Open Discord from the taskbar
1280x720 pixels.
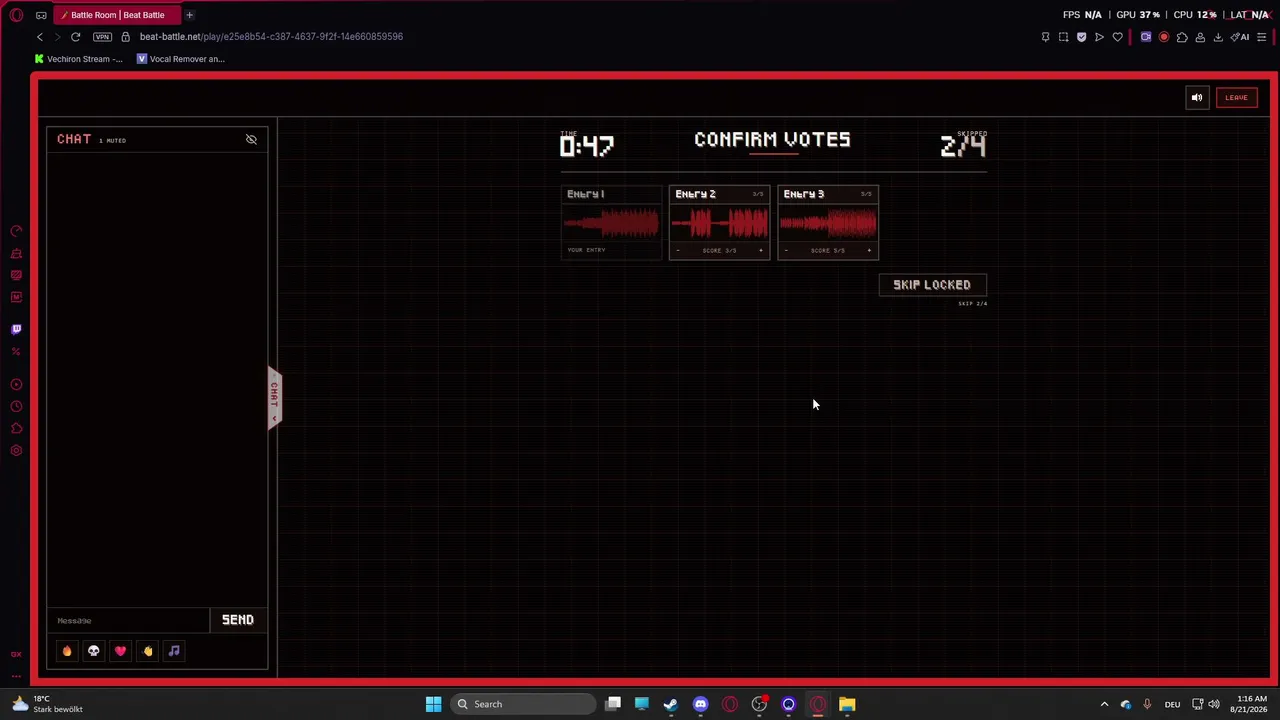point(700,704)
